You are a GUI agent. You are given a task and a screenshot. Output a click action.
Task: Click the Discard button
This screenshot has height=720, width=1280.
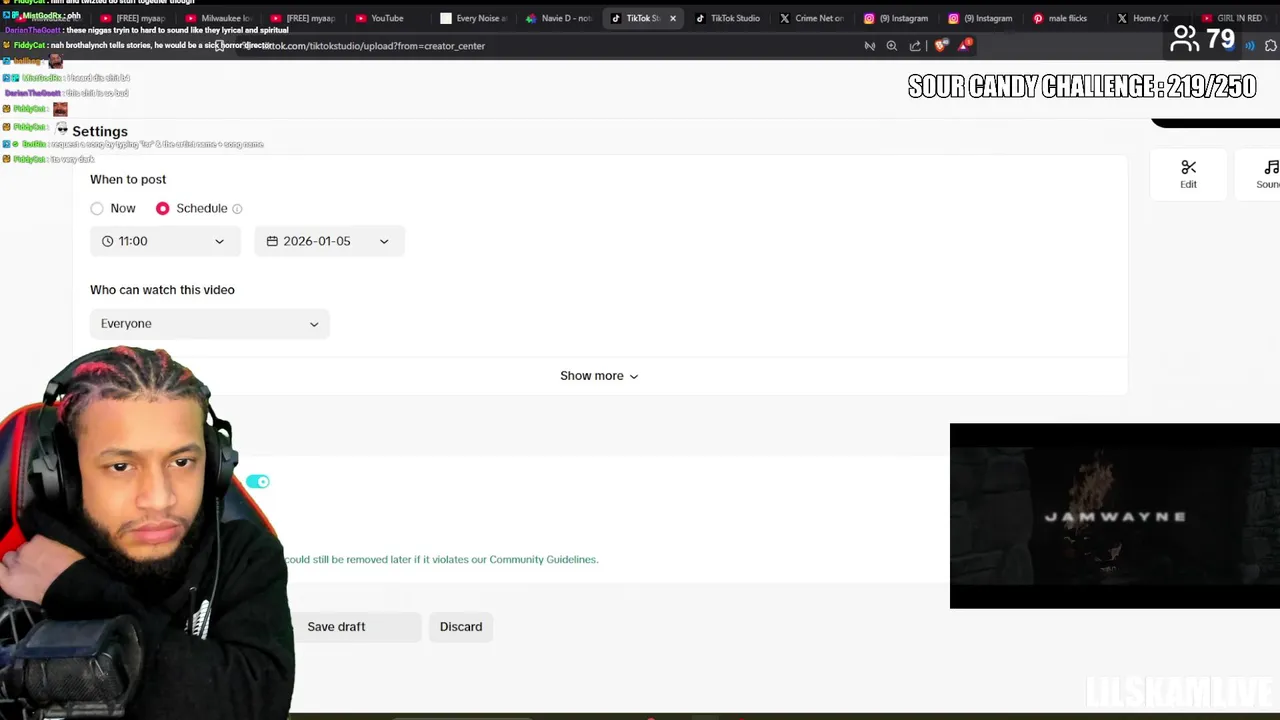pos(461,627)
